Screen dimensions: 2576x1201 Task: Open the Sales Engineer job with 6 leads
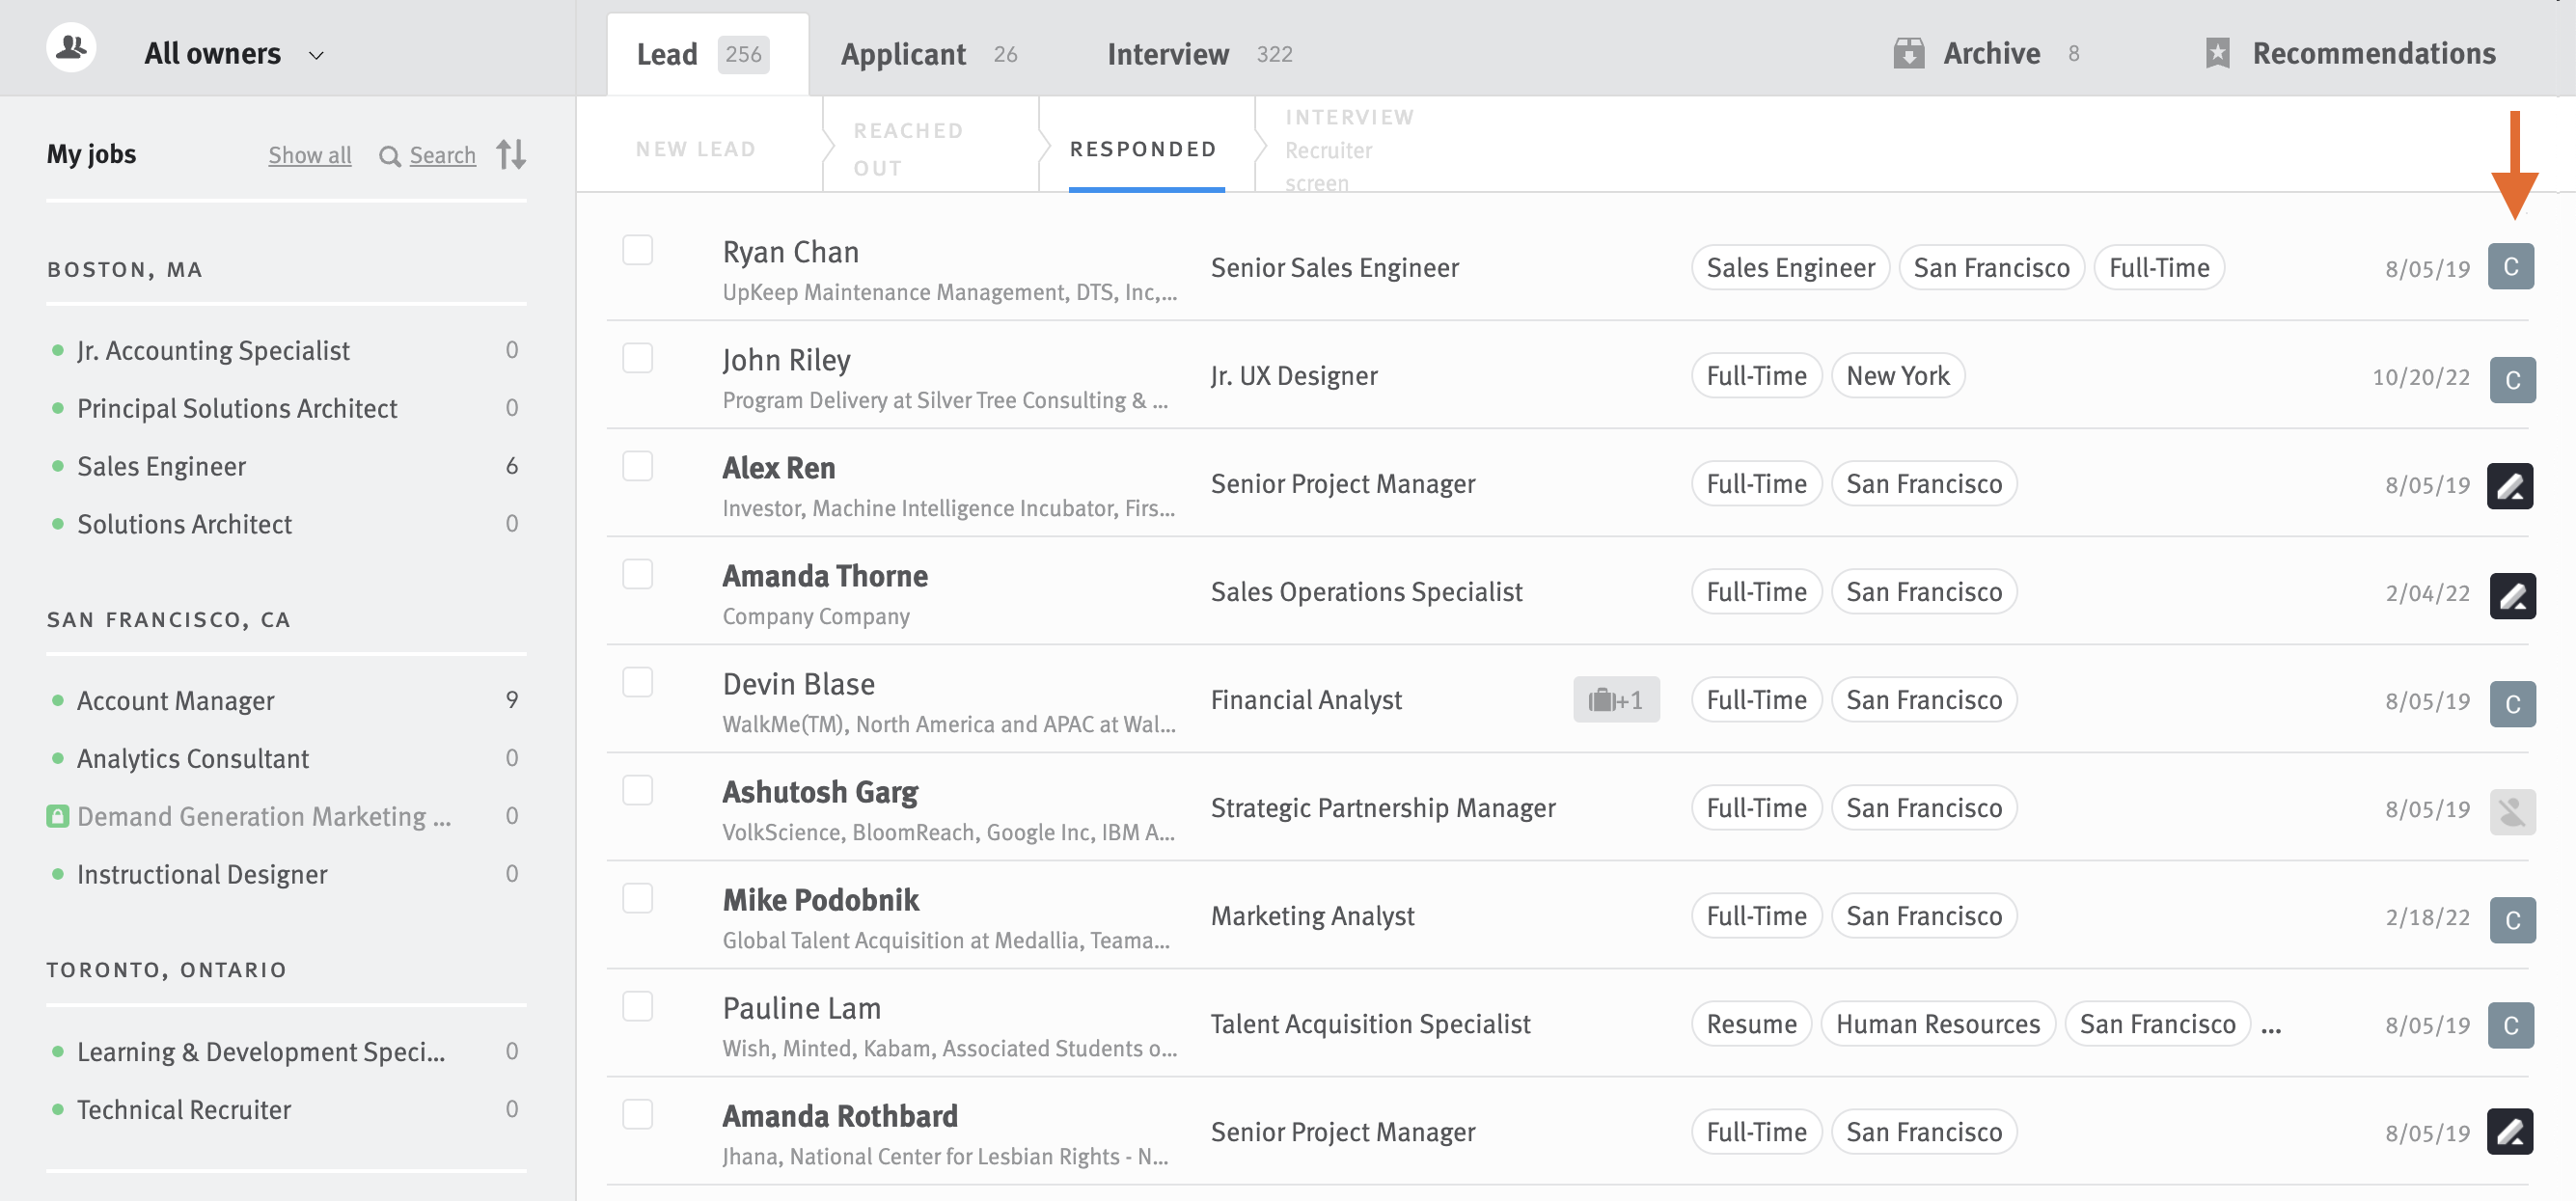(x=161, y=465)
